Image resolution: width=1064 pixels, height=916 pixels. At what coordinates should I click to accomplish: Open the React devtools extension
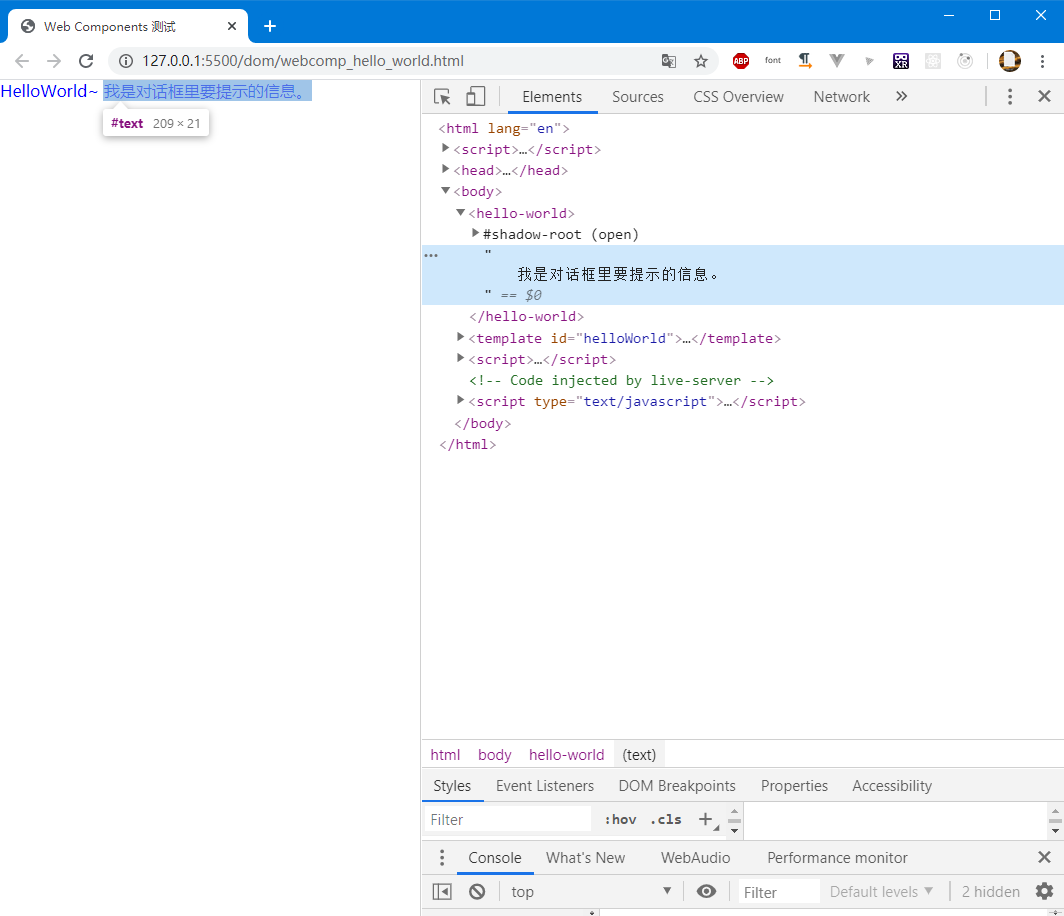[933, 61]
